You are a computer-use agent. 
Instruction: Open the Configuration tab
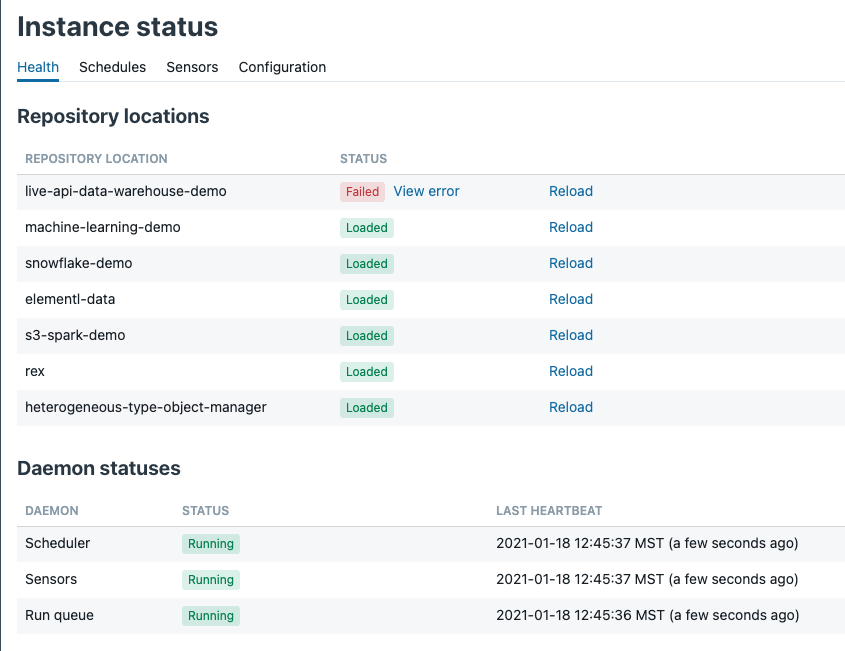pyautogui.click(x=282, y=67)
